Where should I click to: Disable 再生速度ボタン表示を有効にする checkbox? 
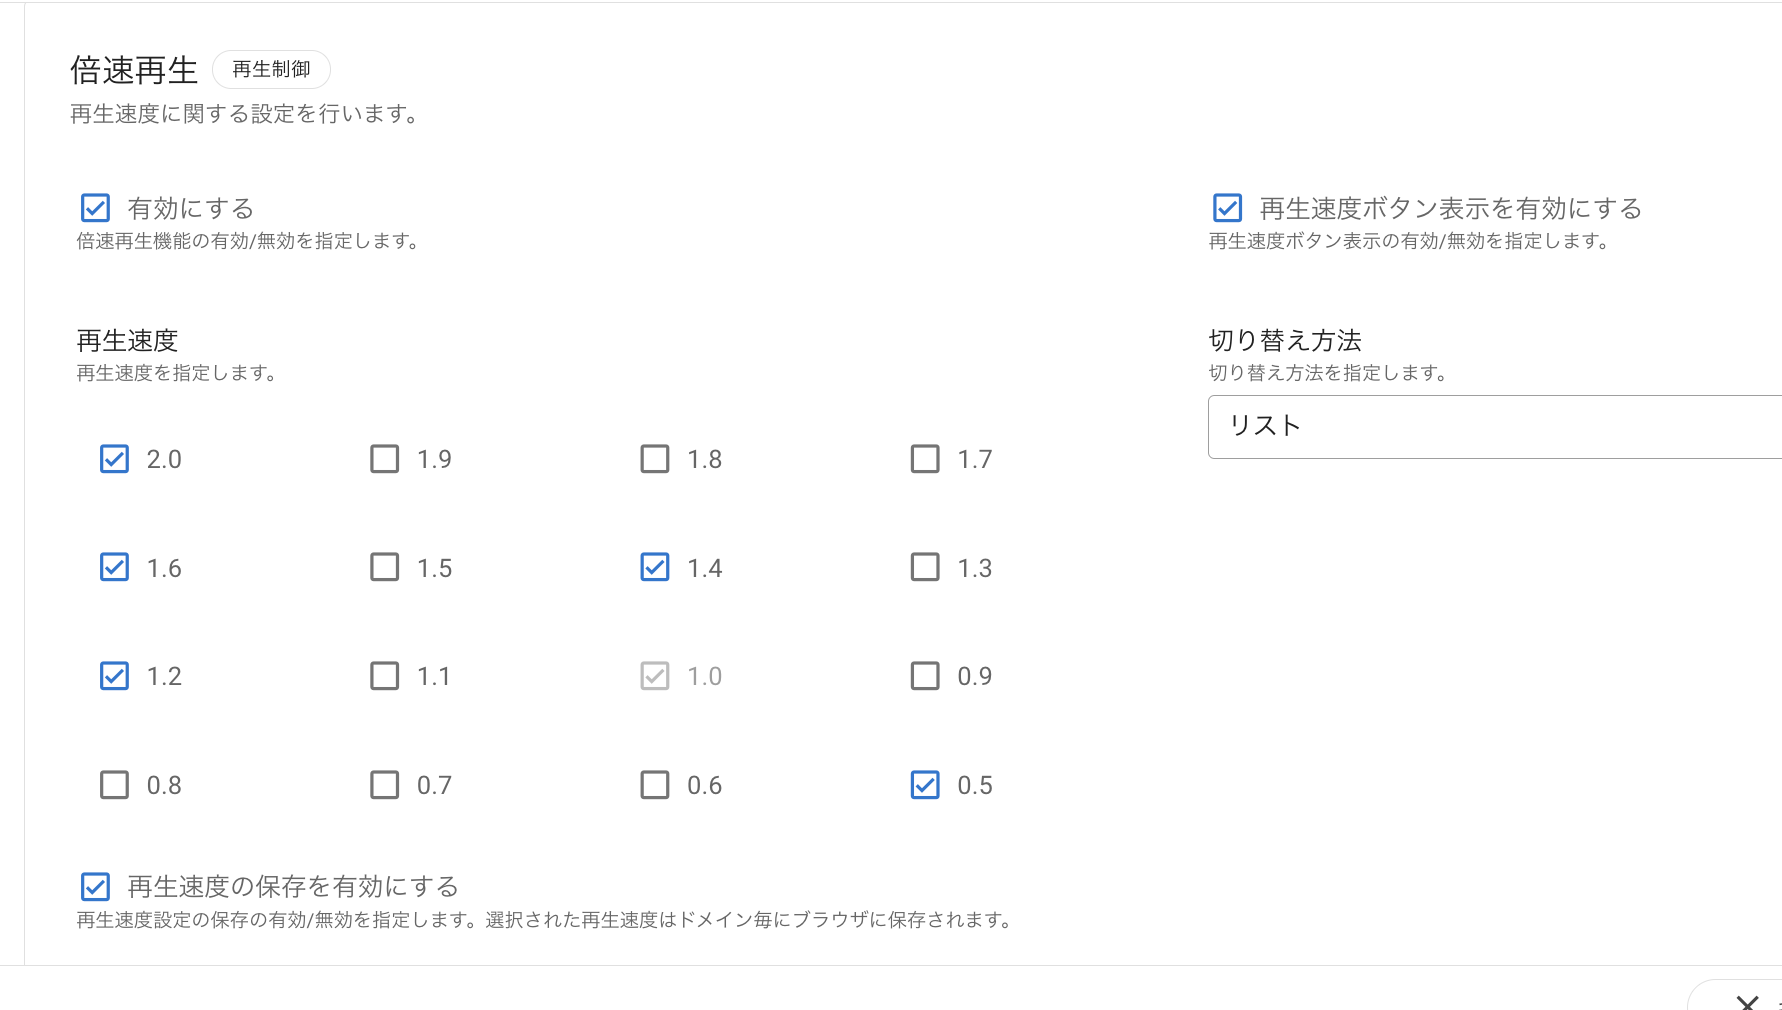click(1227, 208)
